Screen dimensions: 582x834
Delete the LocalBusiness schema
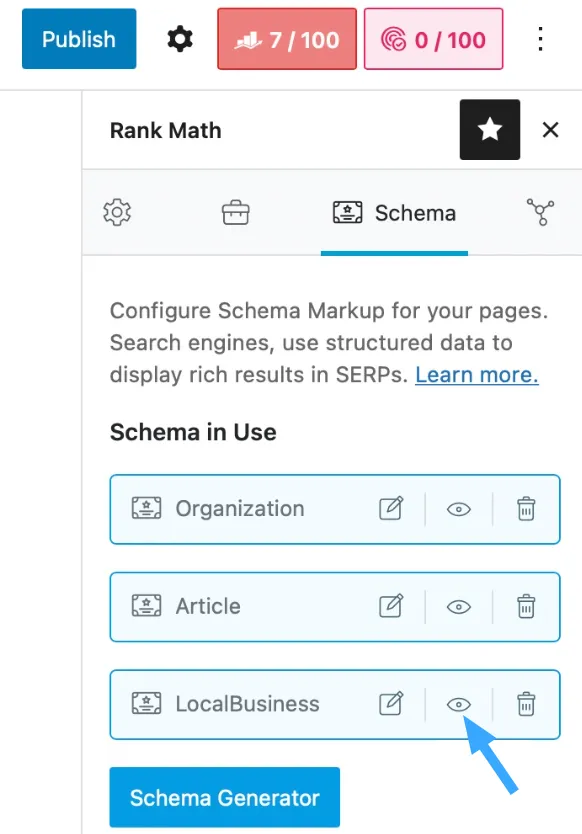click(x=526, y=704)
